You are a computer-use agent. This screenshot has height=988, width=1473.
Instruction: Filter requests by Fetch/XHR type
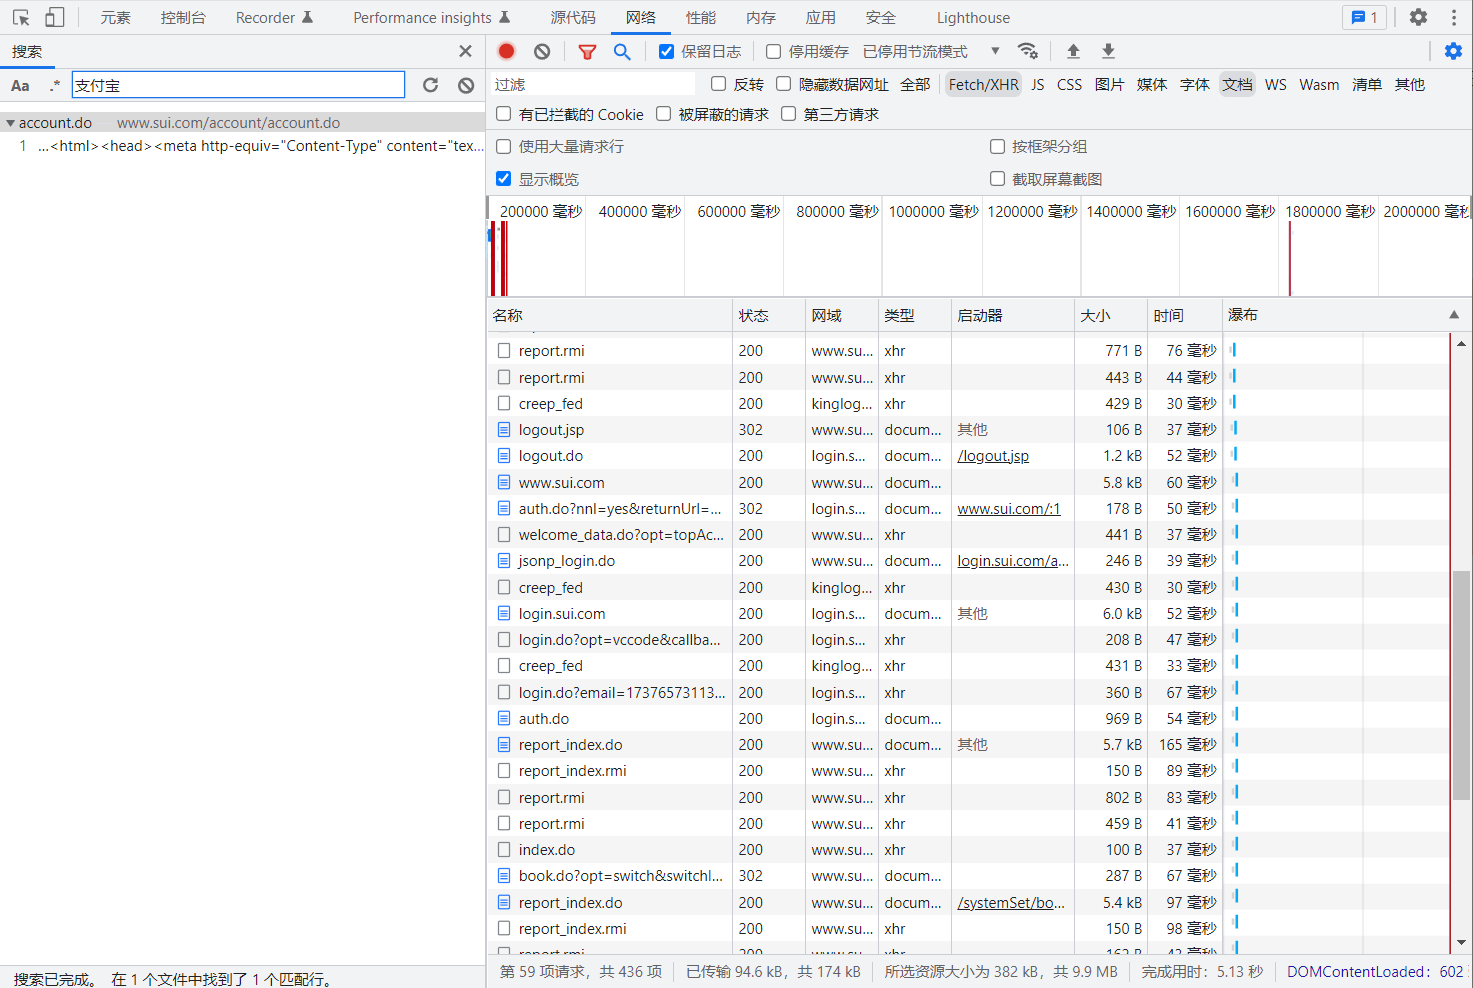pos(983,85)
